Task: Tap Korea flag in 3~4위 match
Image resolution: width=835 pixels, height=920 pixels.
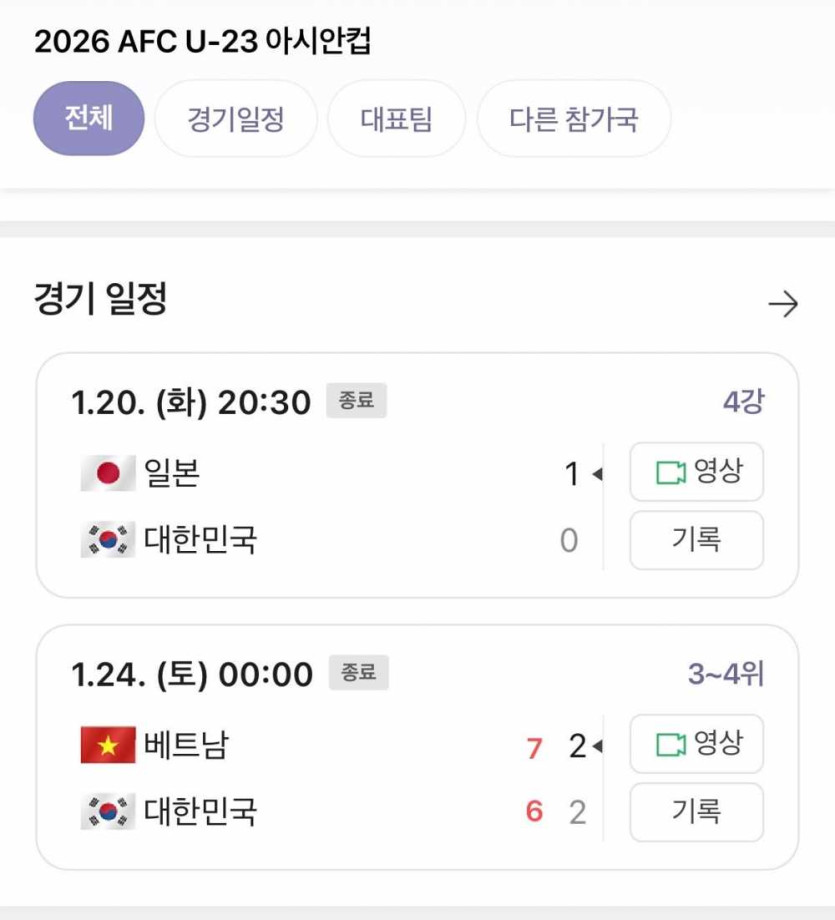Action: tap(107, 811)
